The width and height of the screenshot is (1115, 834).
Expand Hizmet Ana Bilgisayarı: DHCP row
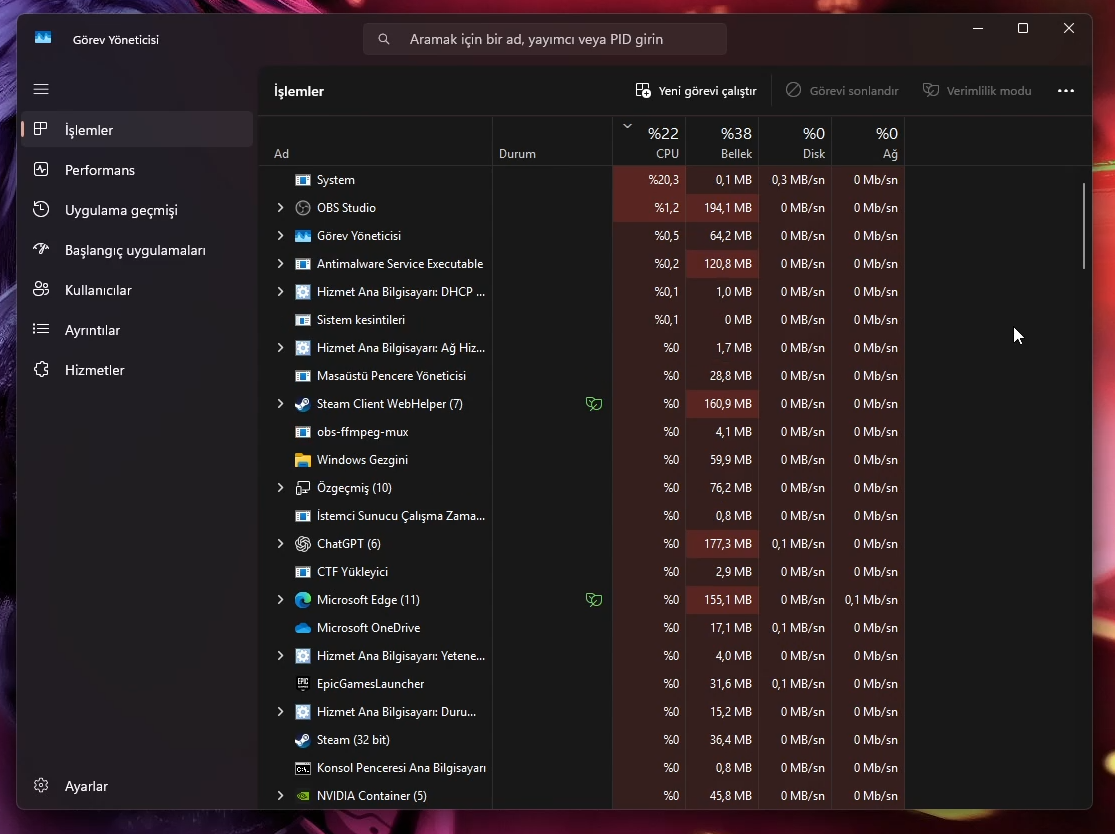(280, 292)
